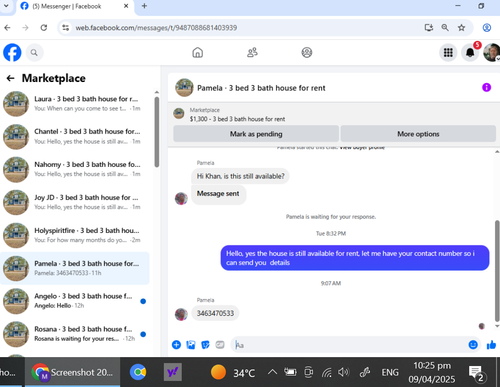Click the blue 'Hello, yes the house' reply bubble

(355, 258)
